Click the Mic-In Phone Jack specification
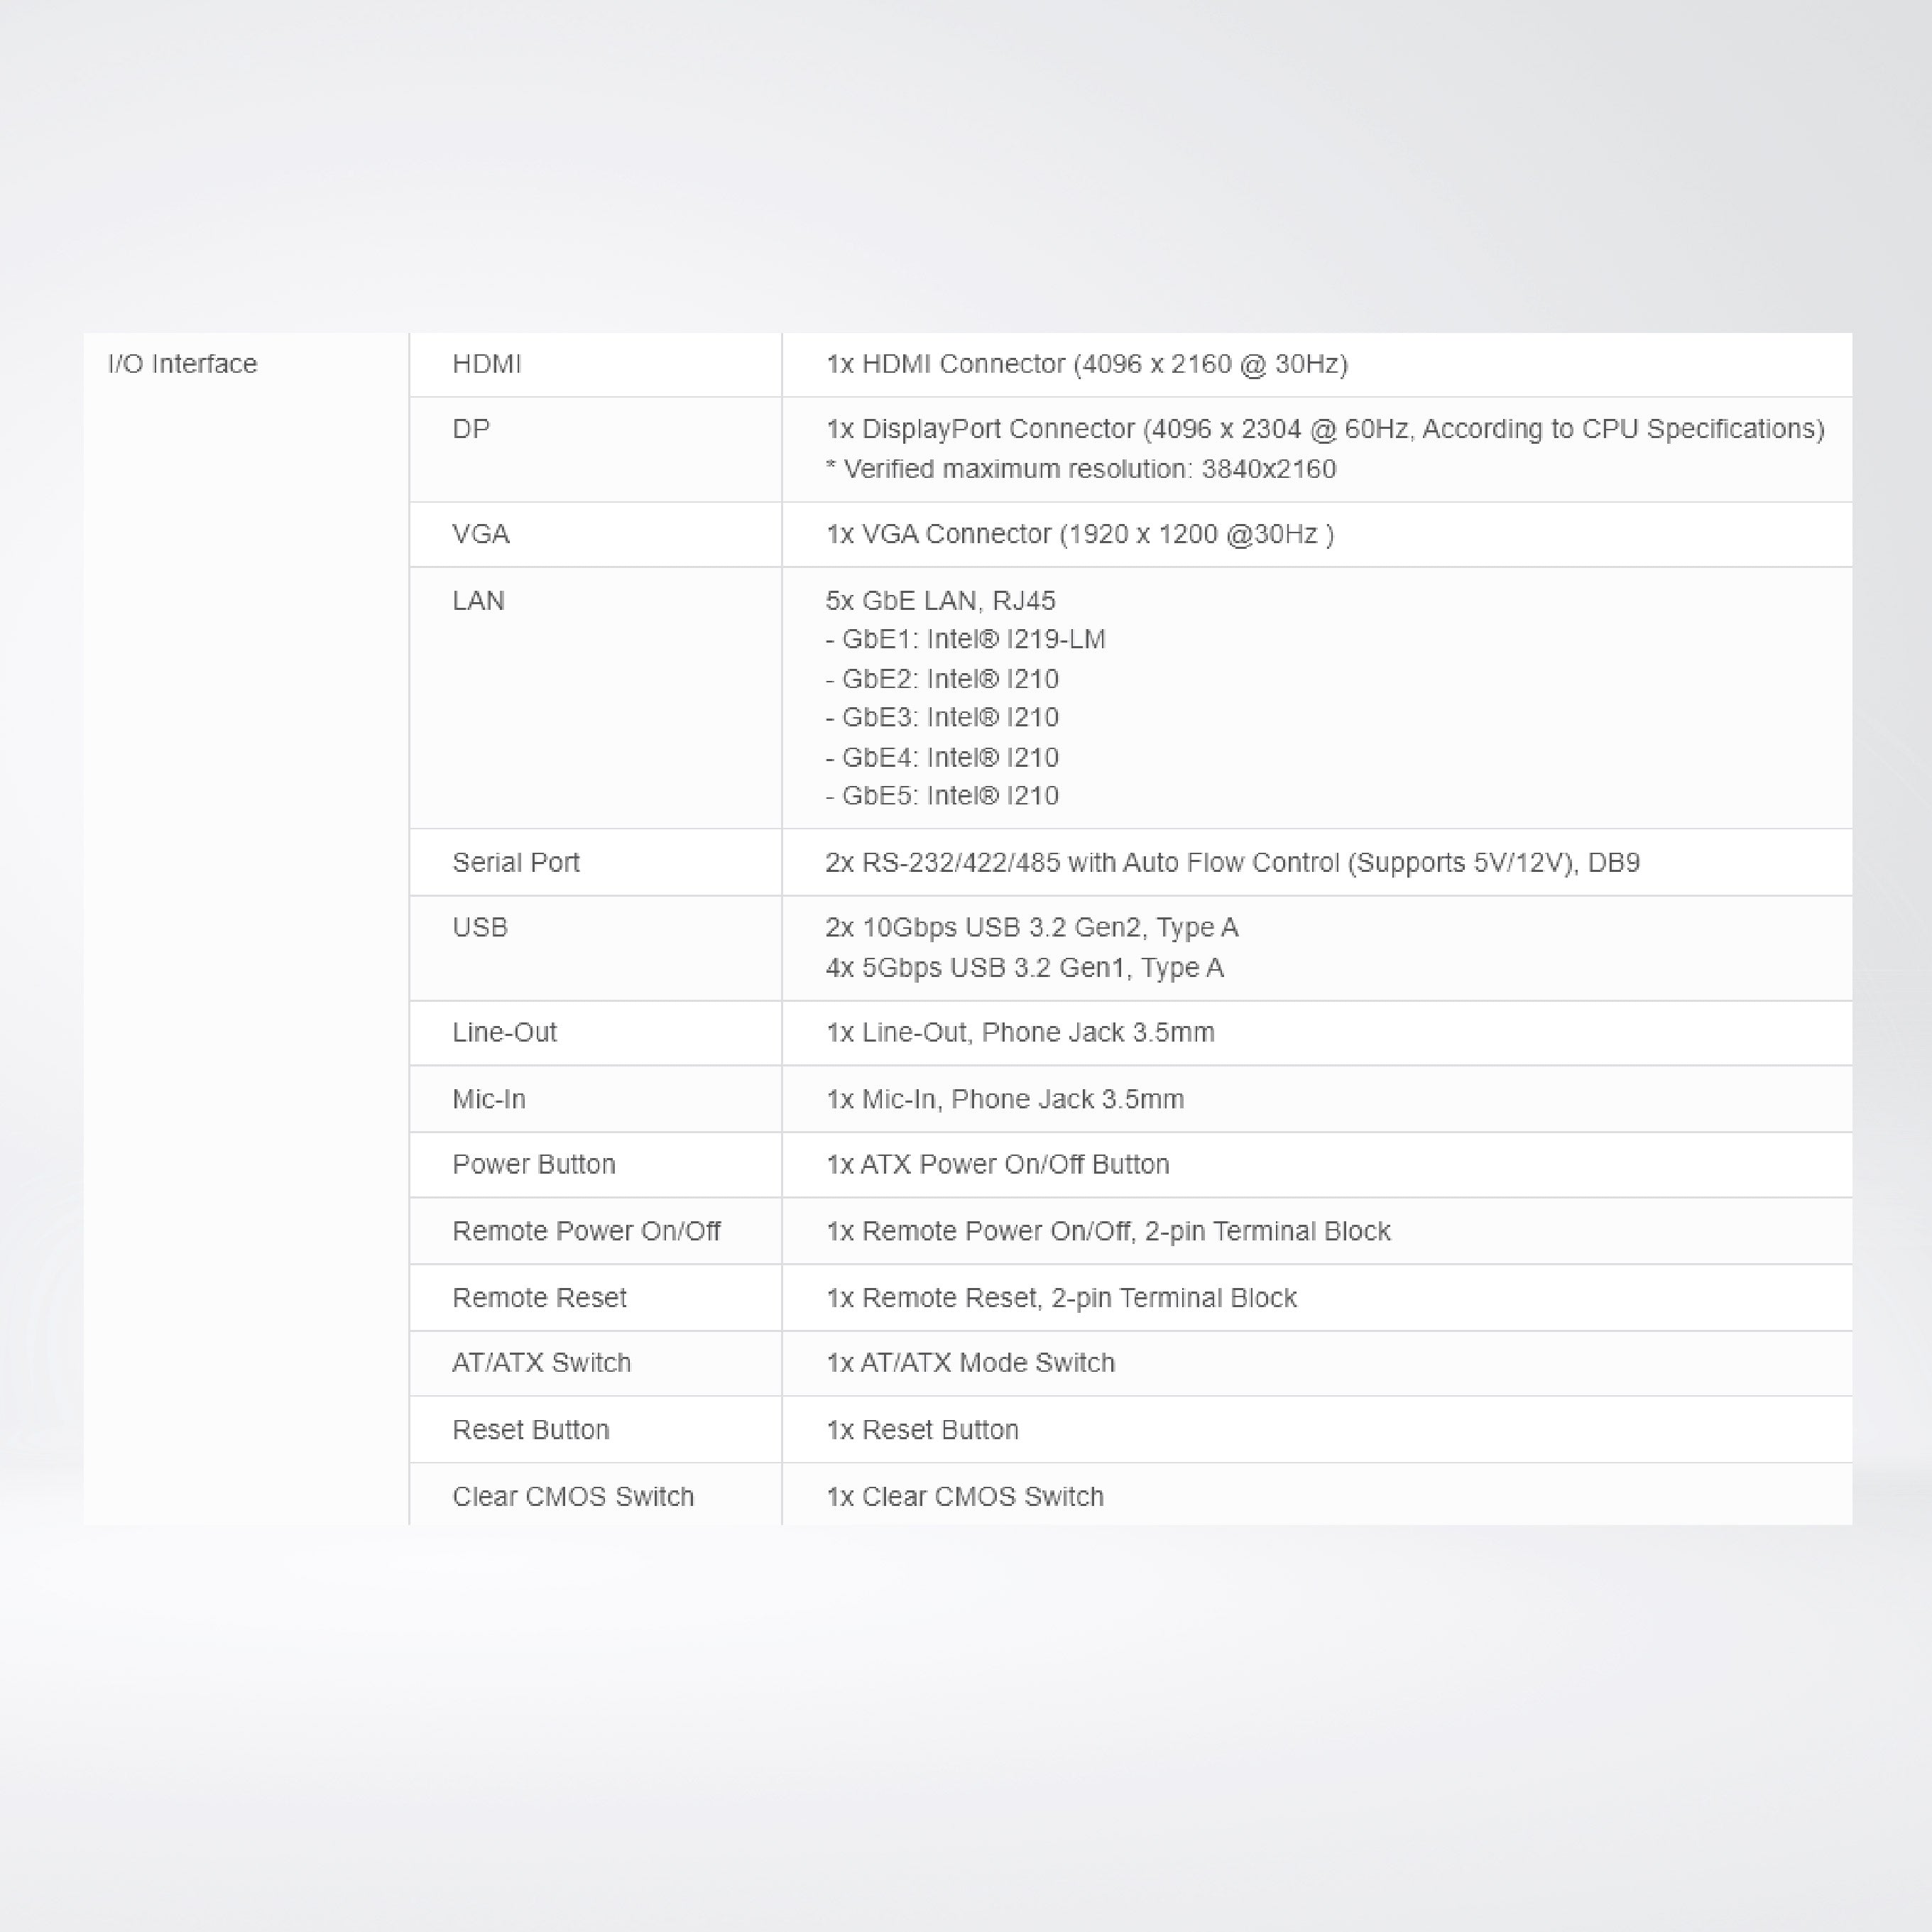The image size is (1932, 1932). [x=1004, y=1100]
